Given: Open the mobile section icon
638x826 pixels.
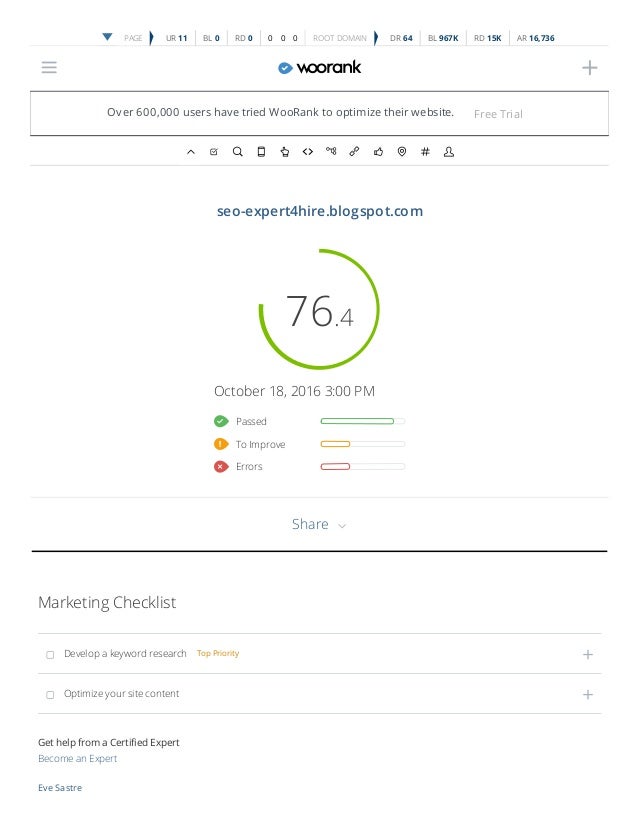Looking at the screenshot, I should [x=261, y=152].
